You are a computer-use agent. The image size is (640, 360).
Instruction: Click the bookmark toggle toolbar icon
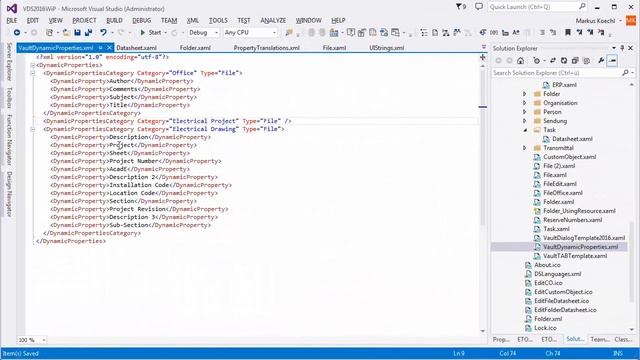coord(568,32)
